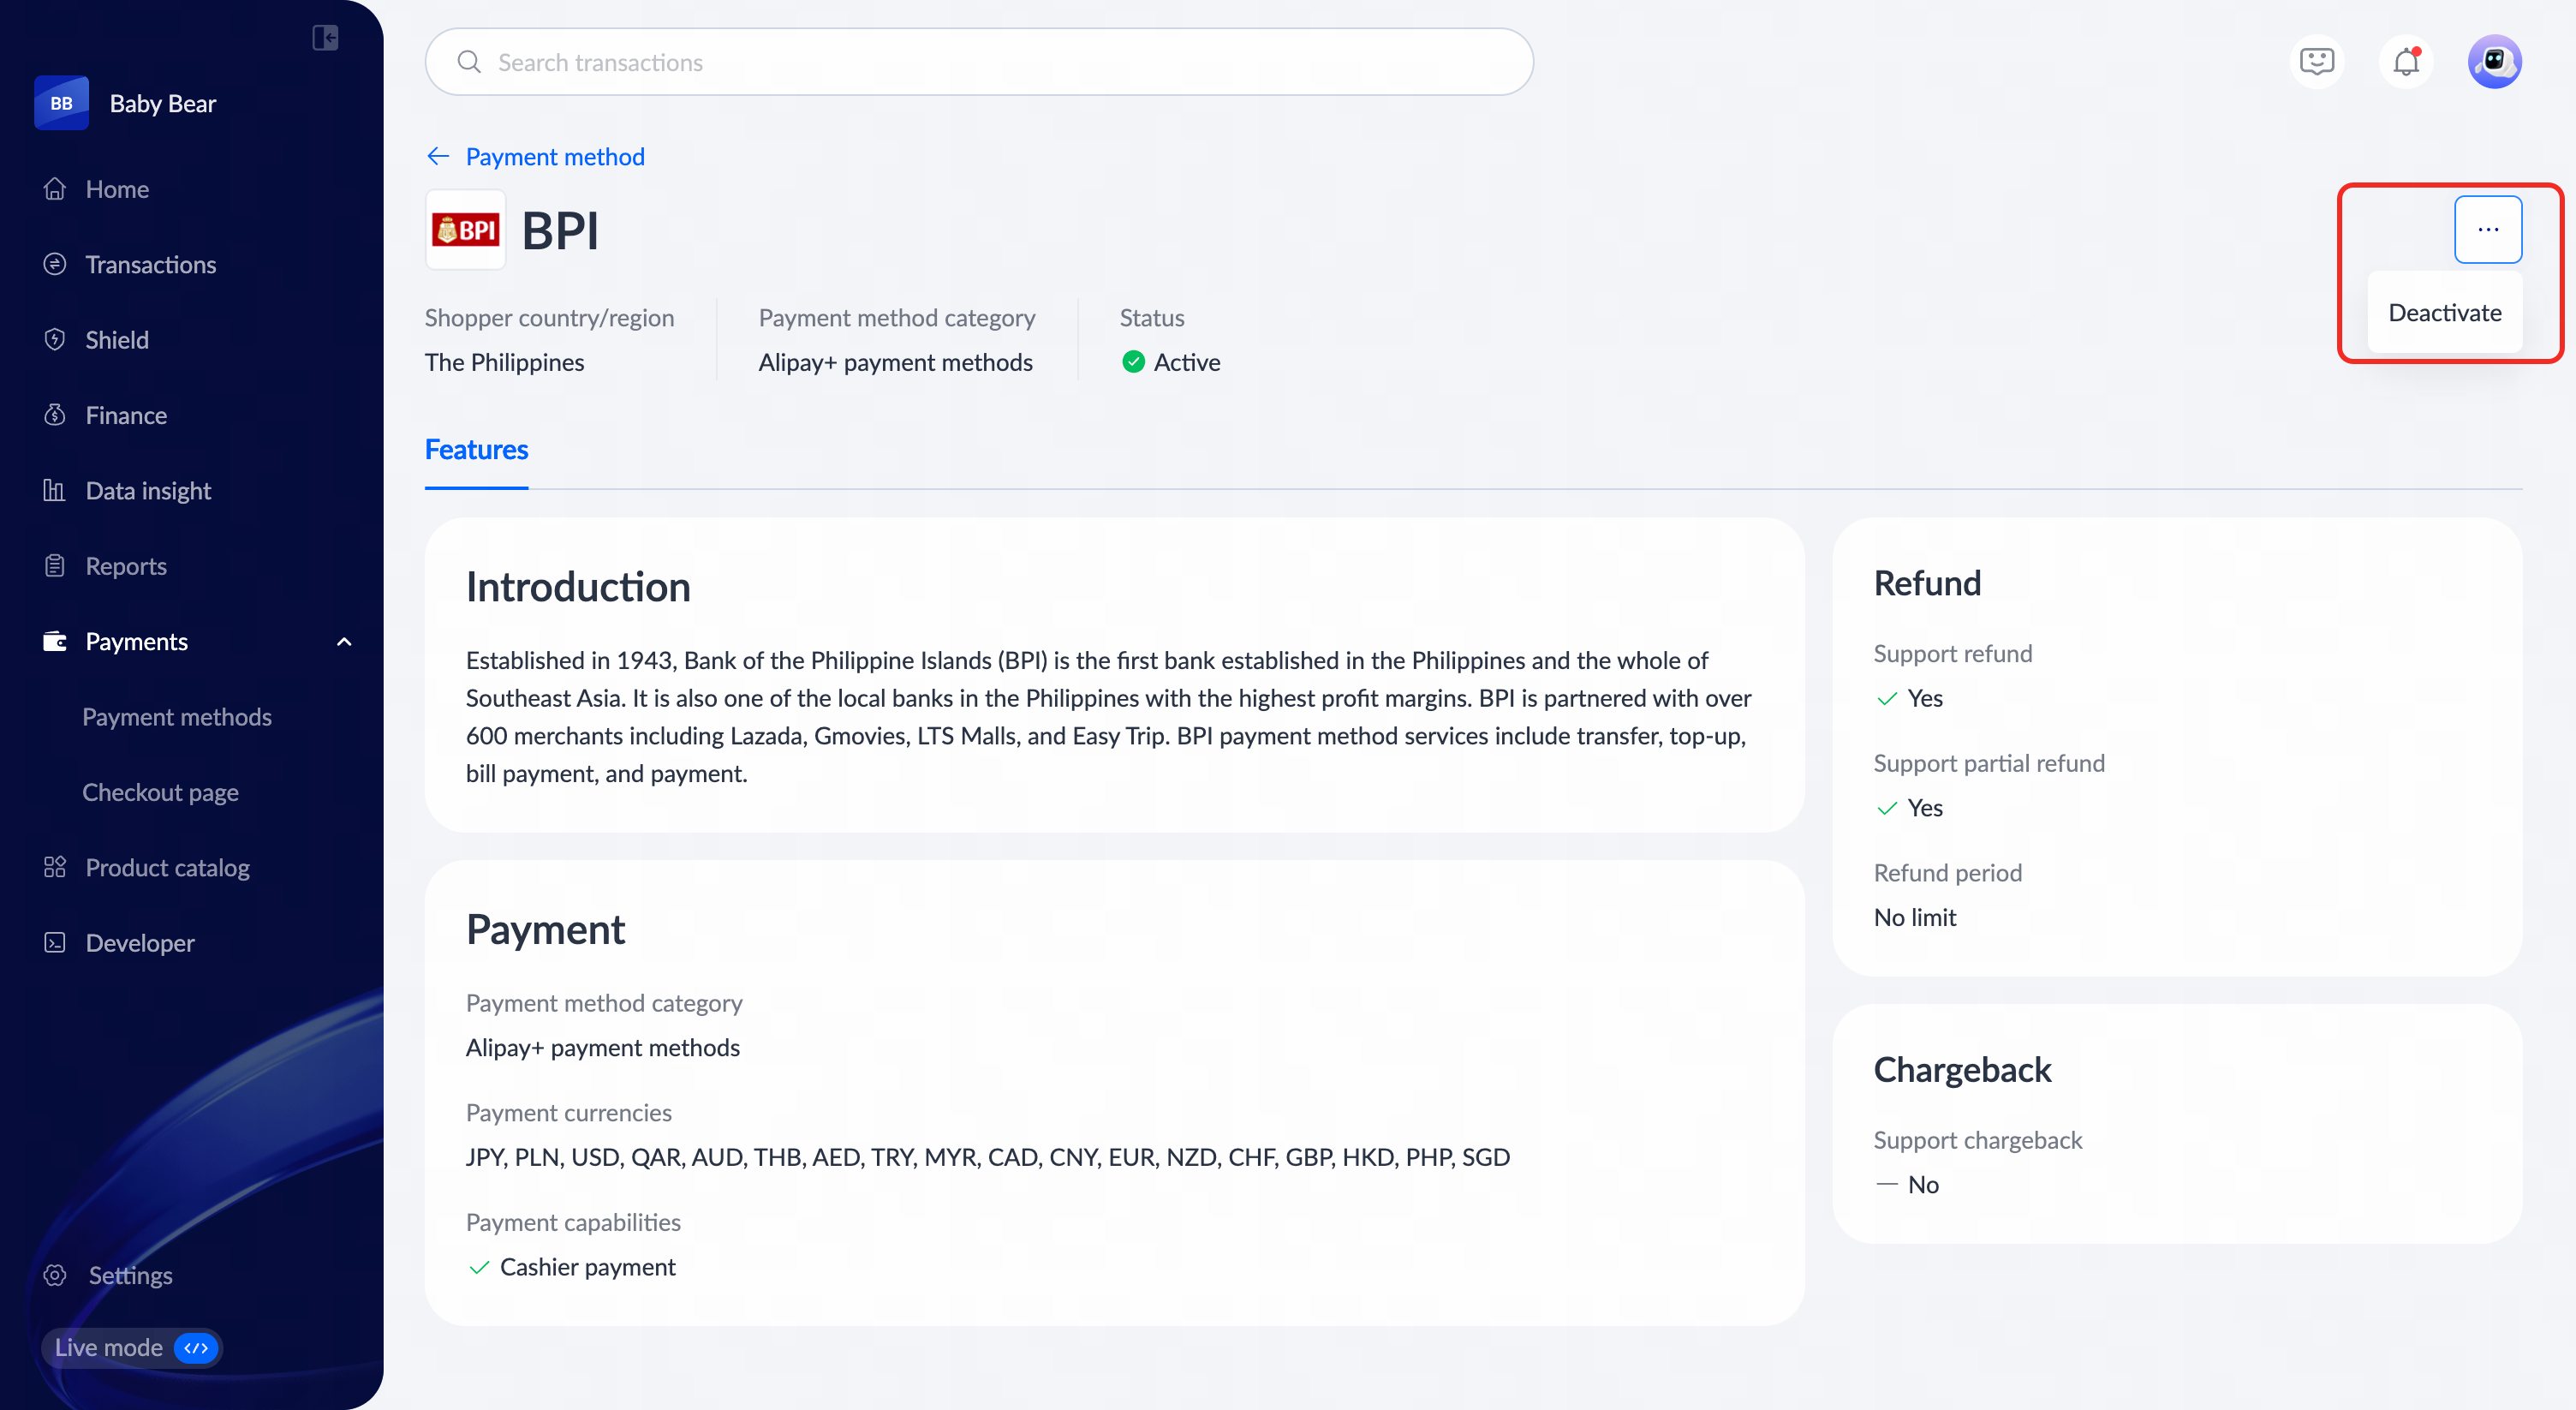
Task: Click the BPI logo thumbnail
Action: point(466,231)
